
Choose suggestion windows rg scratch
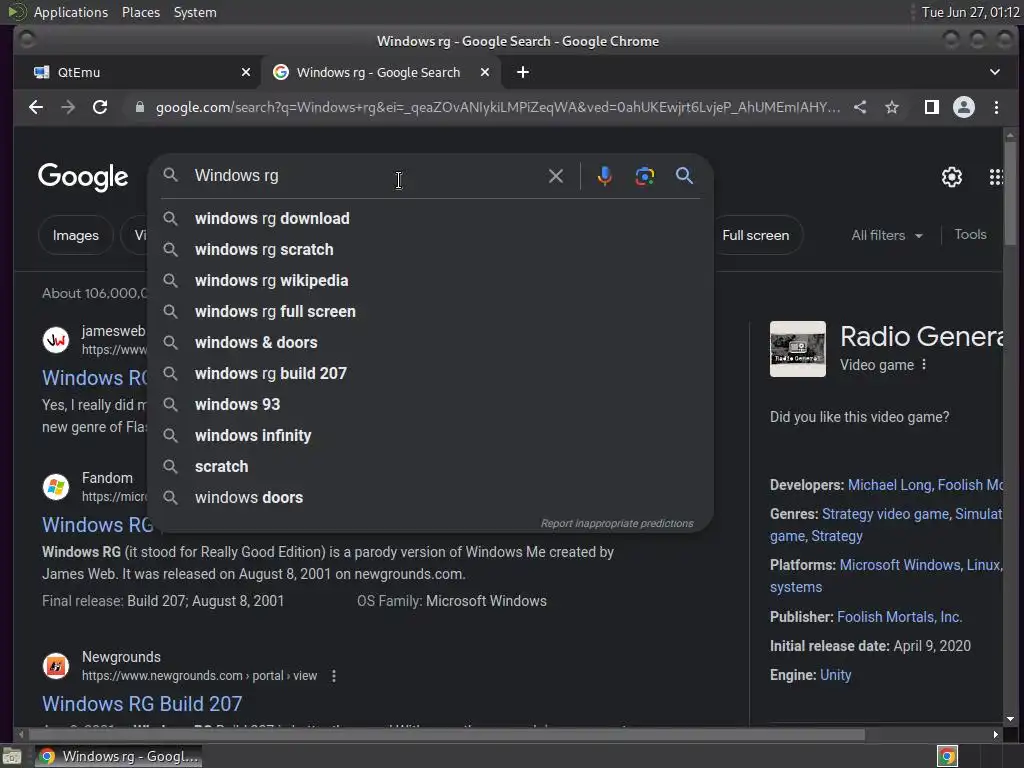pyautogui.click(x=430, y=249)
